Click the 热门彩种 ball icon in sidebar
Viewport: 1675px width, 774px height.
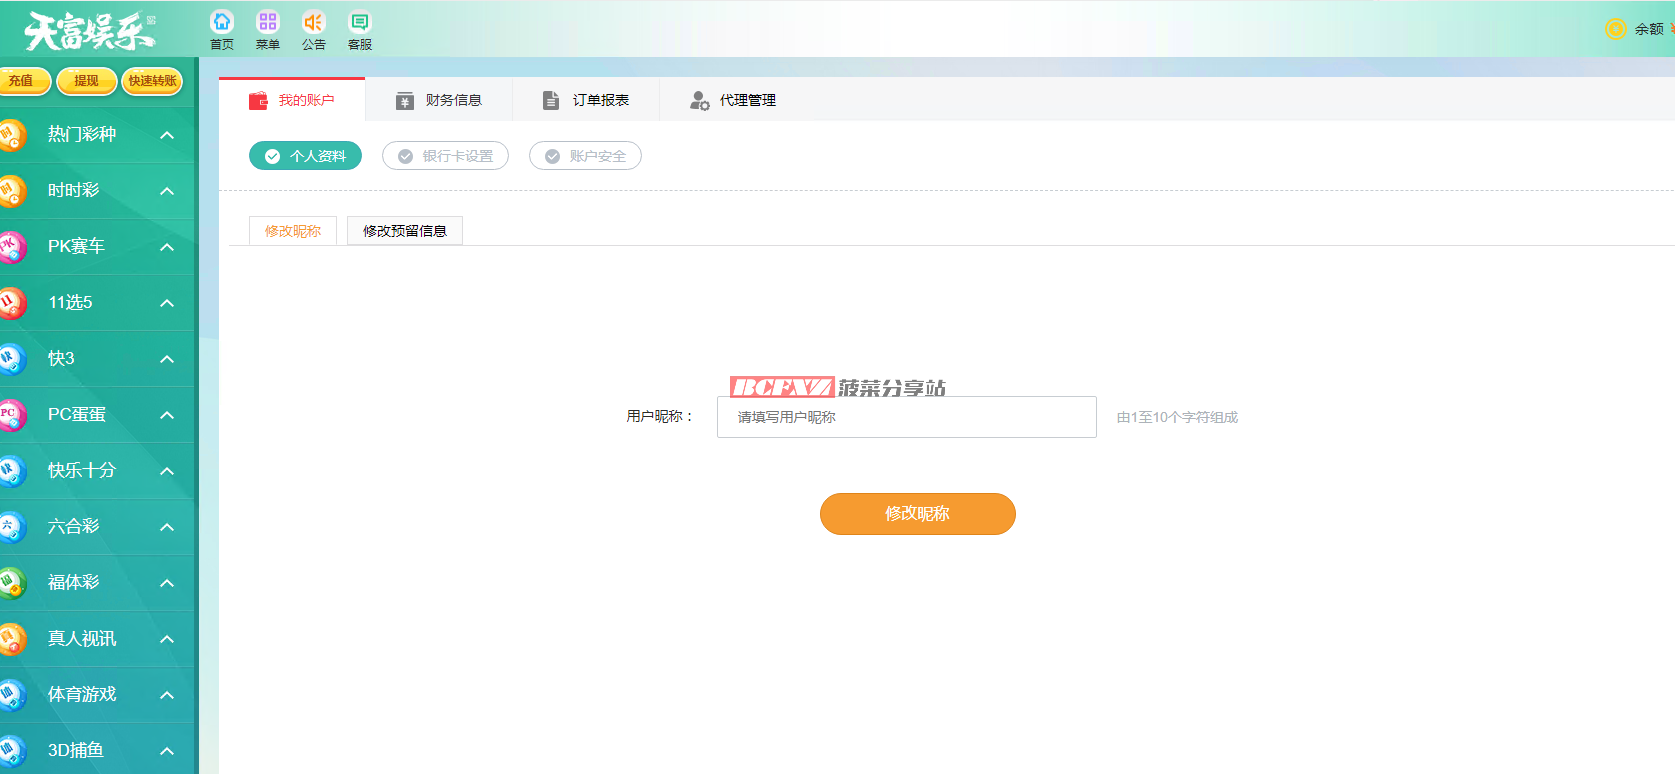coord(12,135)
